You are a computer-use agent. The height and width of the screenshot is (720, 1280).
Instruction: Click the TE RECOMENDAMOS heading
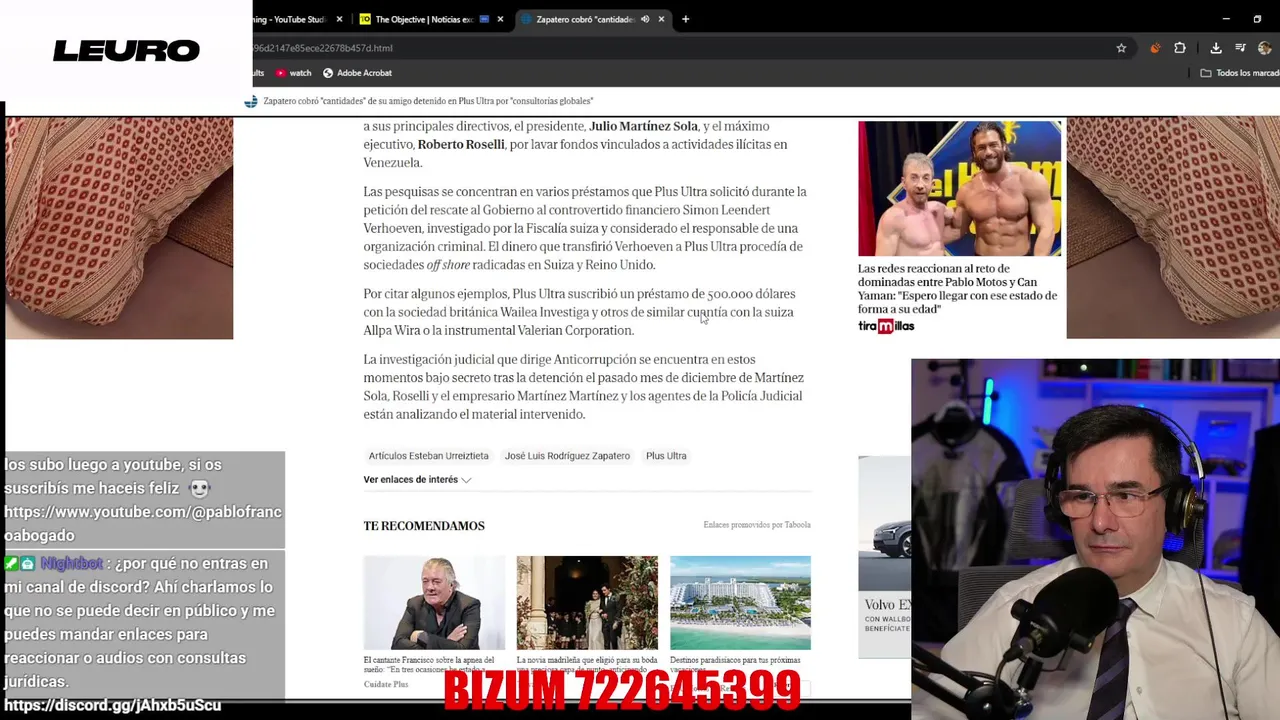pos(424,526)
